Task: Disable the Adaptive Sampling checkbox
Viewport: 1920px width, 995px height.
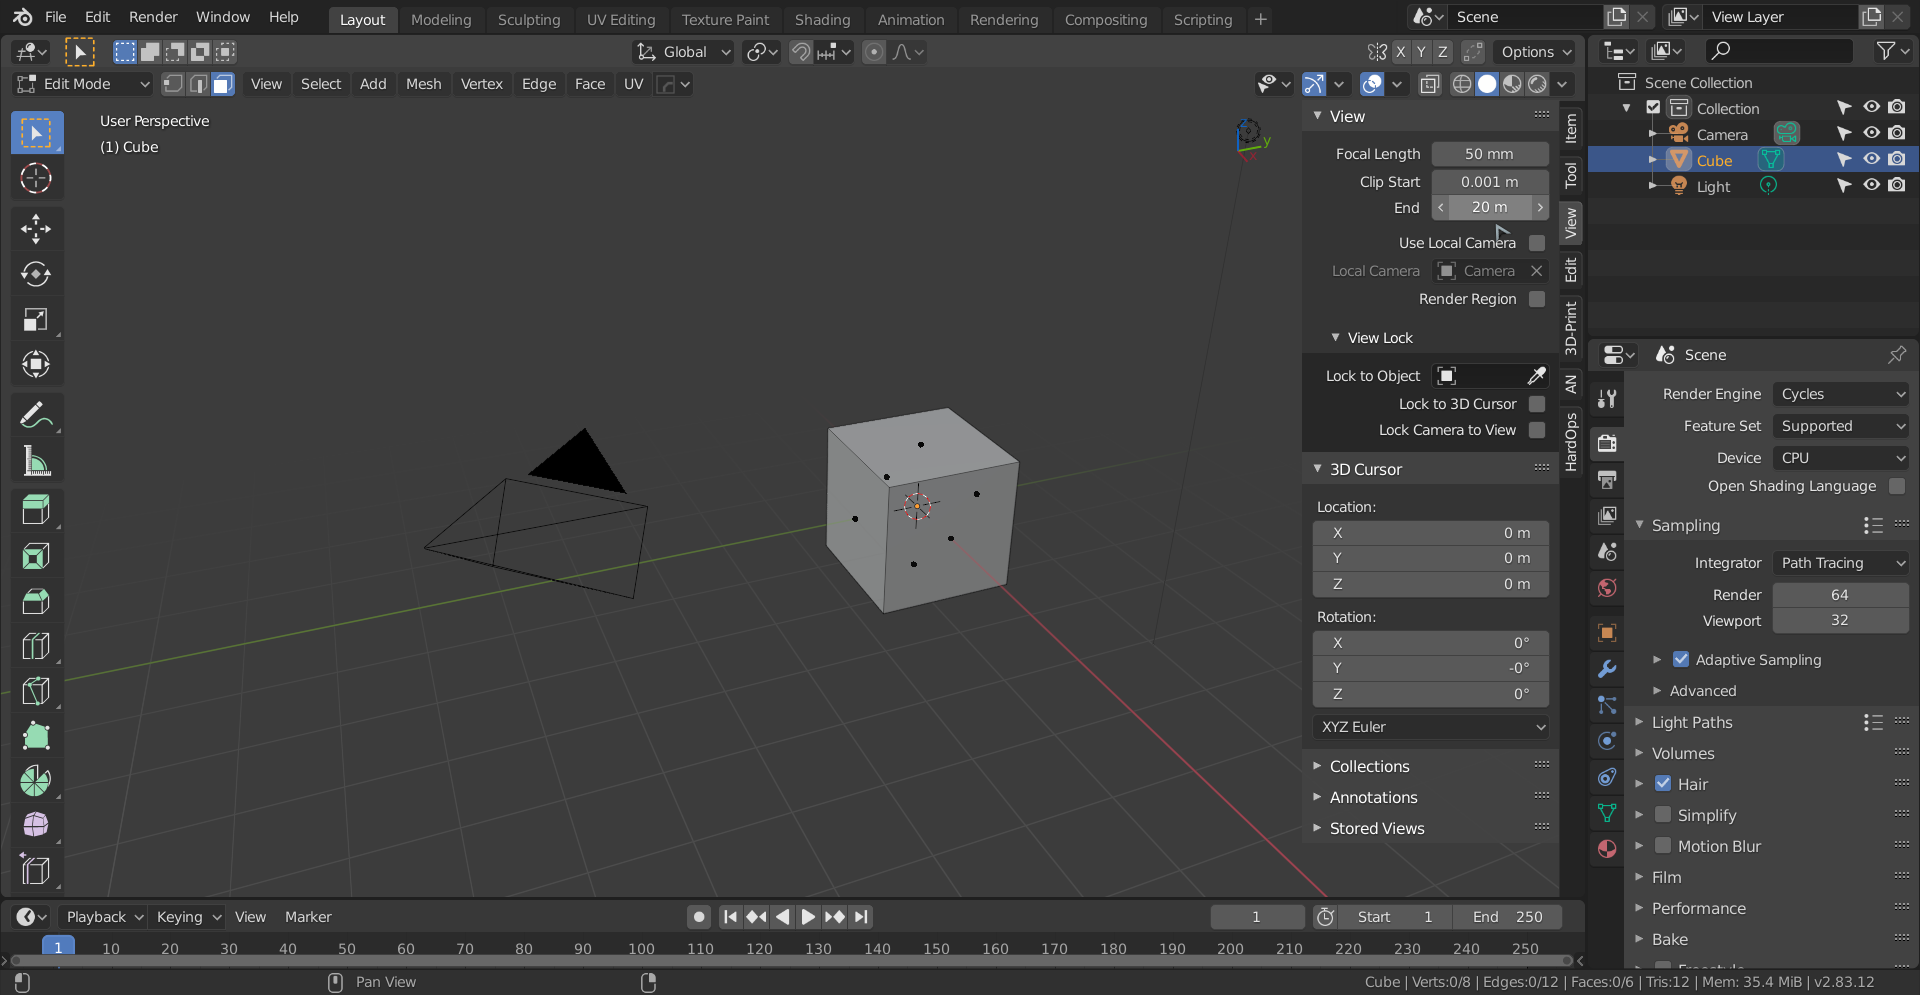Action: coord(1681,660)
